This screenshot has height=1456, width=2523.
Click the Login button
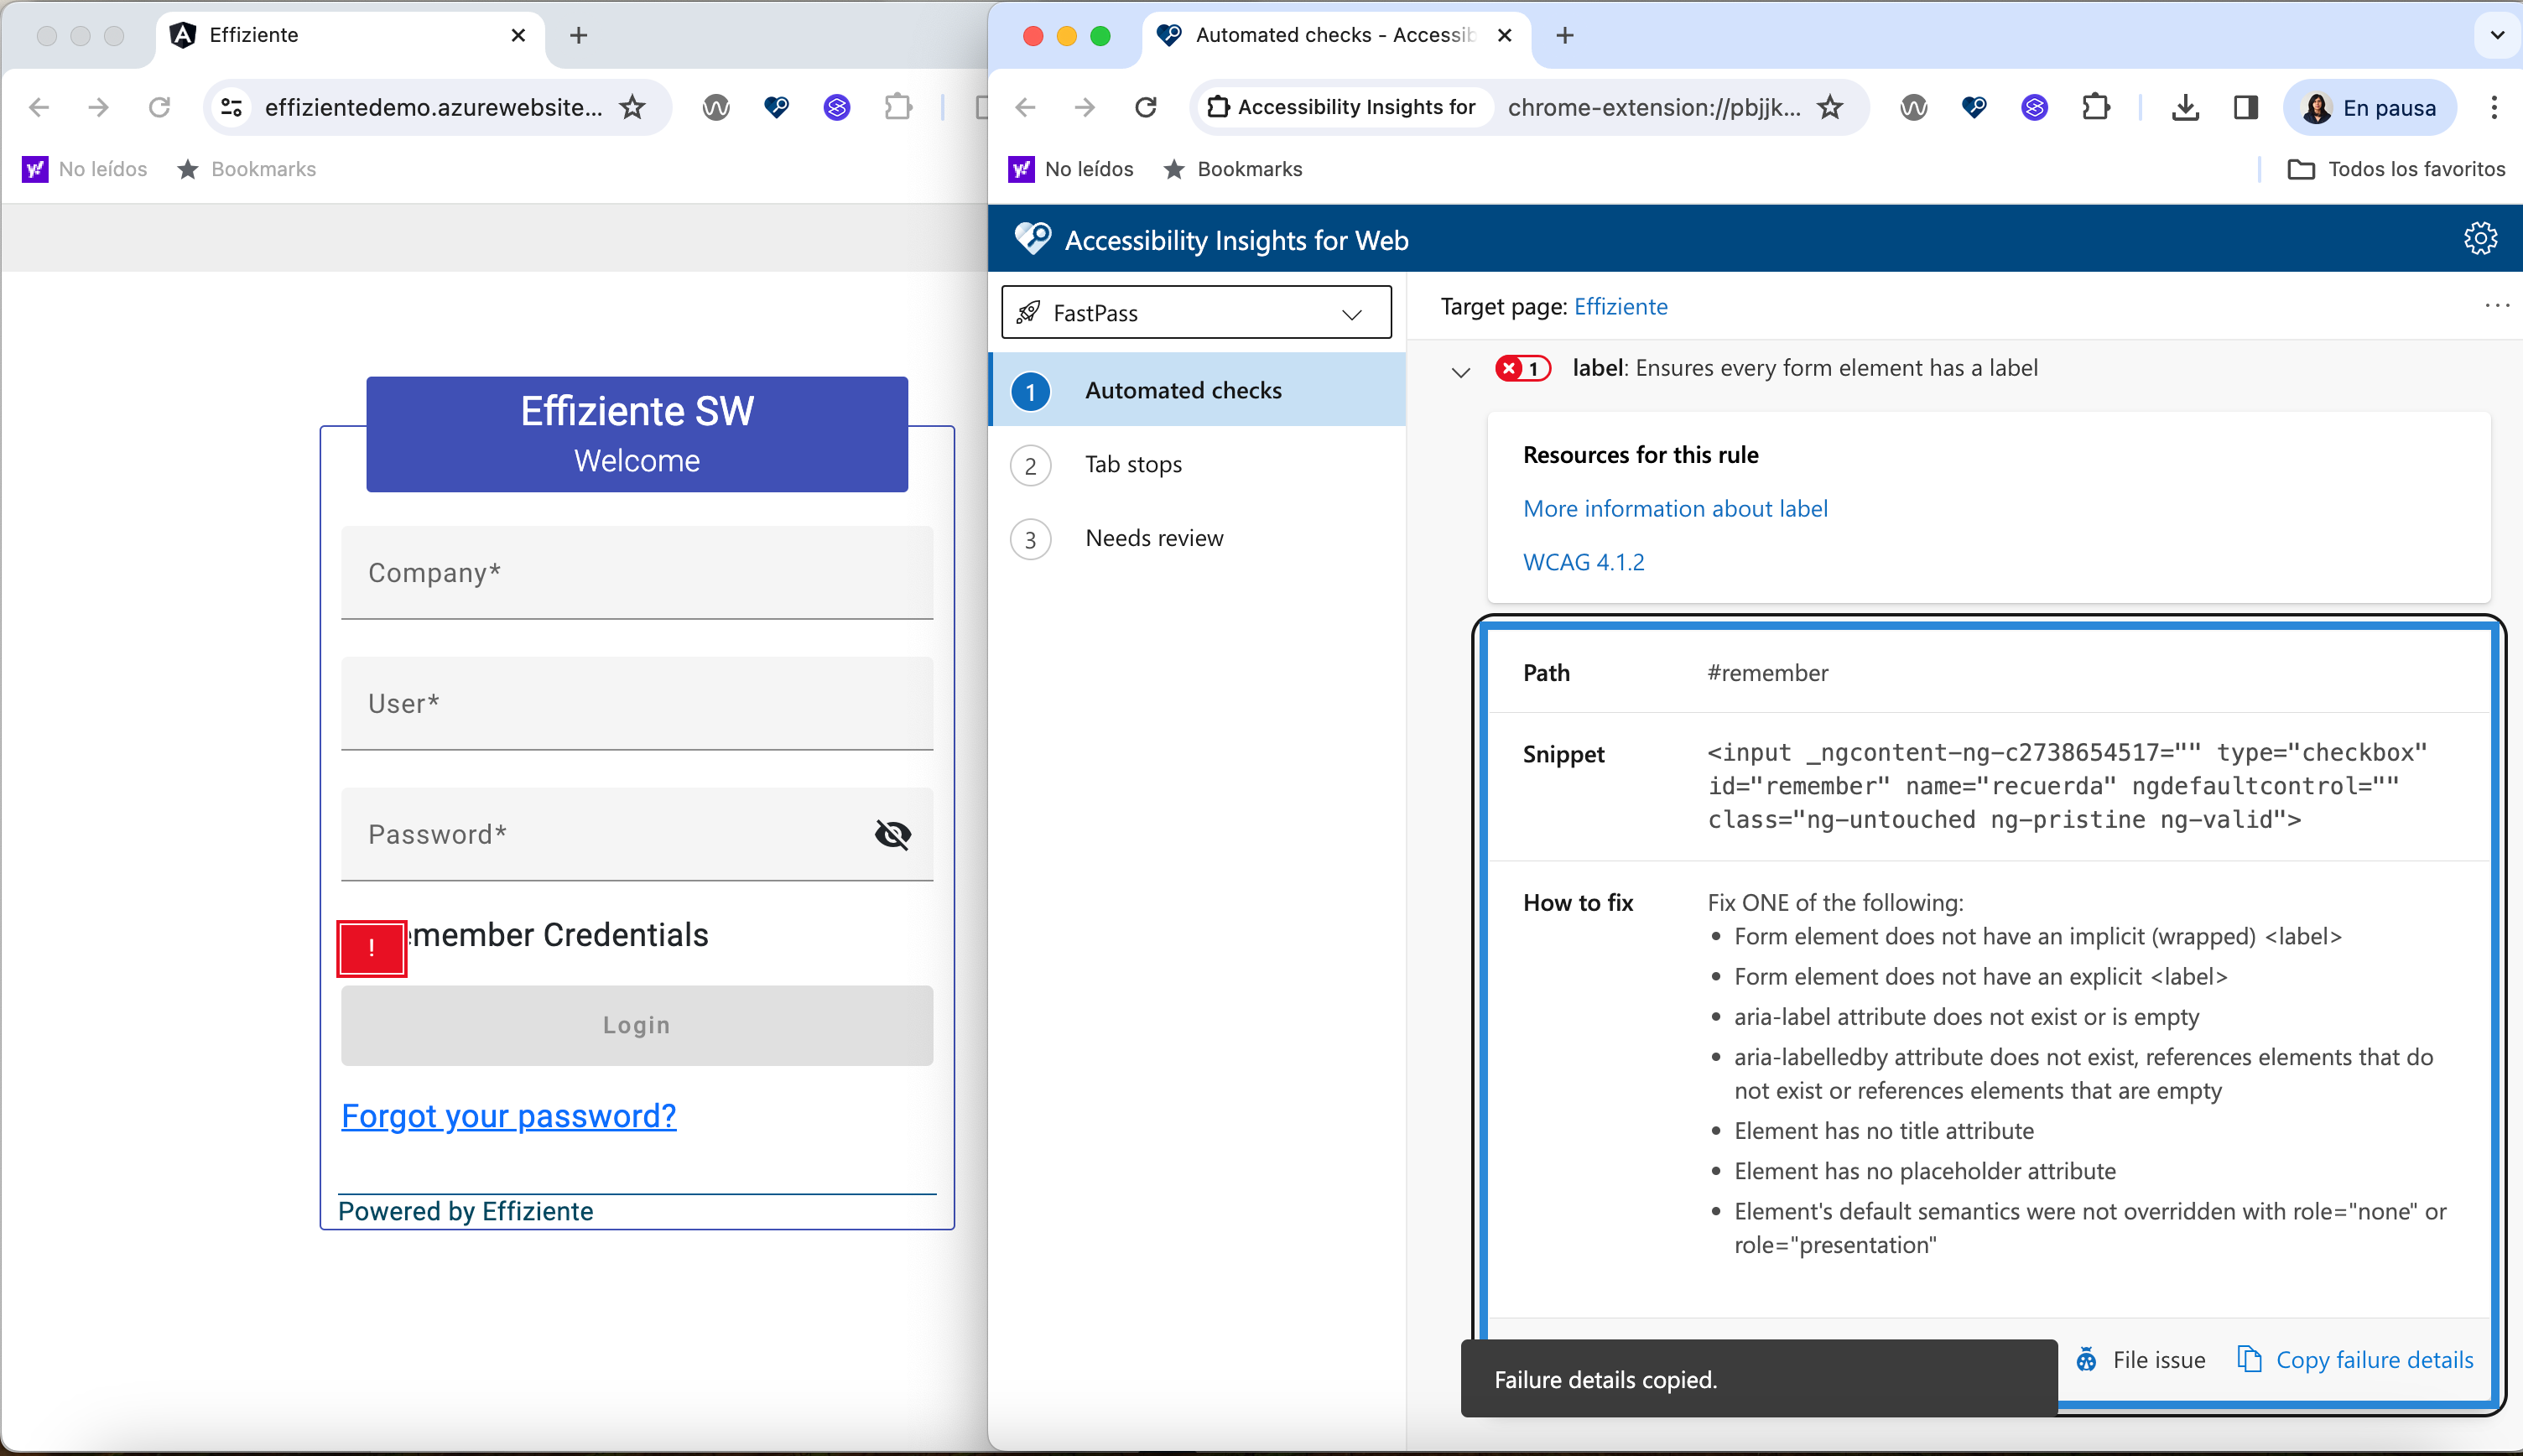tap(637, 1025)
